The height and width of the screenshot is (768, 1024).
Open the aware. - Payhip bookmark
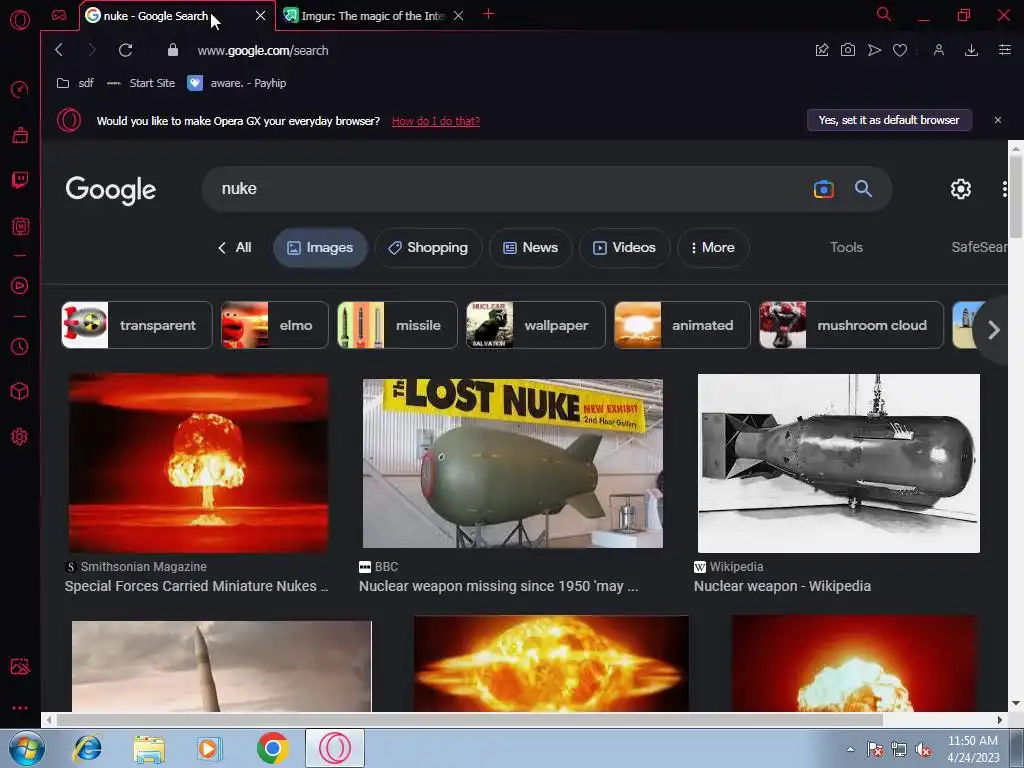click(x=236, y=83)
